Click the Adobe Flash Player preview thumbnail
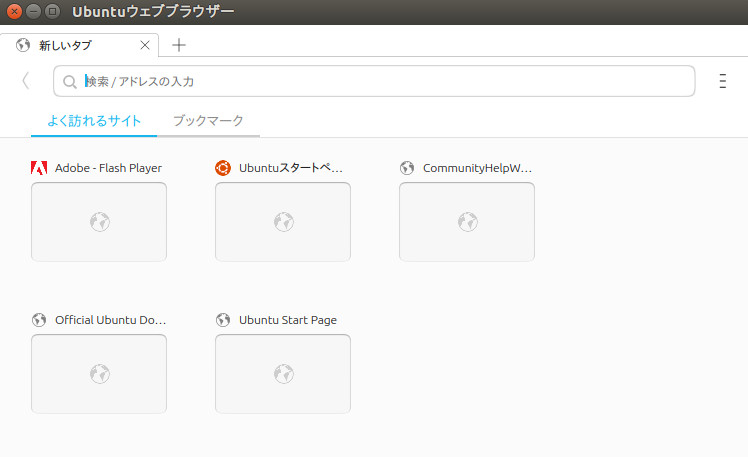The width and height of the screenshot is (748, 457). pos(99,222)
